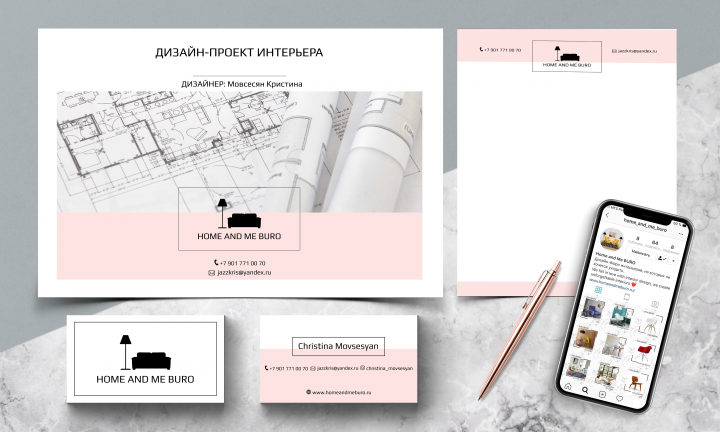Tap the following person-check button
The height and width of the screenshot is (432, 720).
(x=662, y=258)
